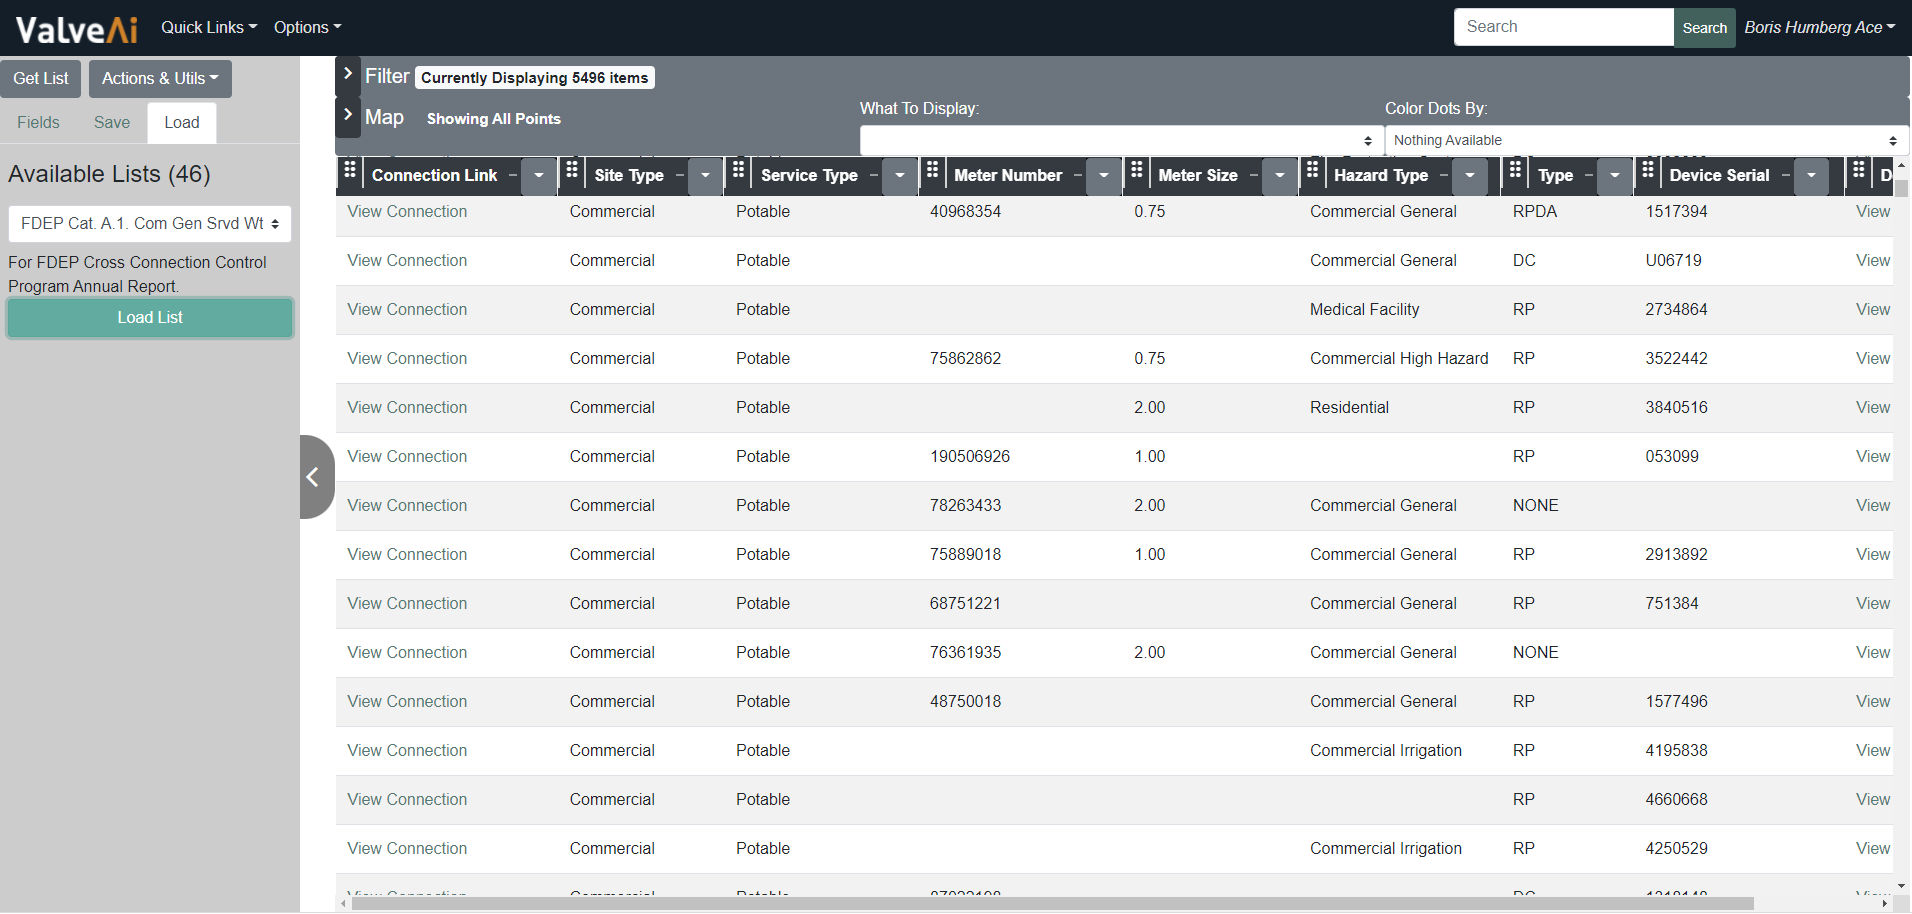
Task: Open the Boris Humberg Ace user menu
Action: pos(1820,27)
